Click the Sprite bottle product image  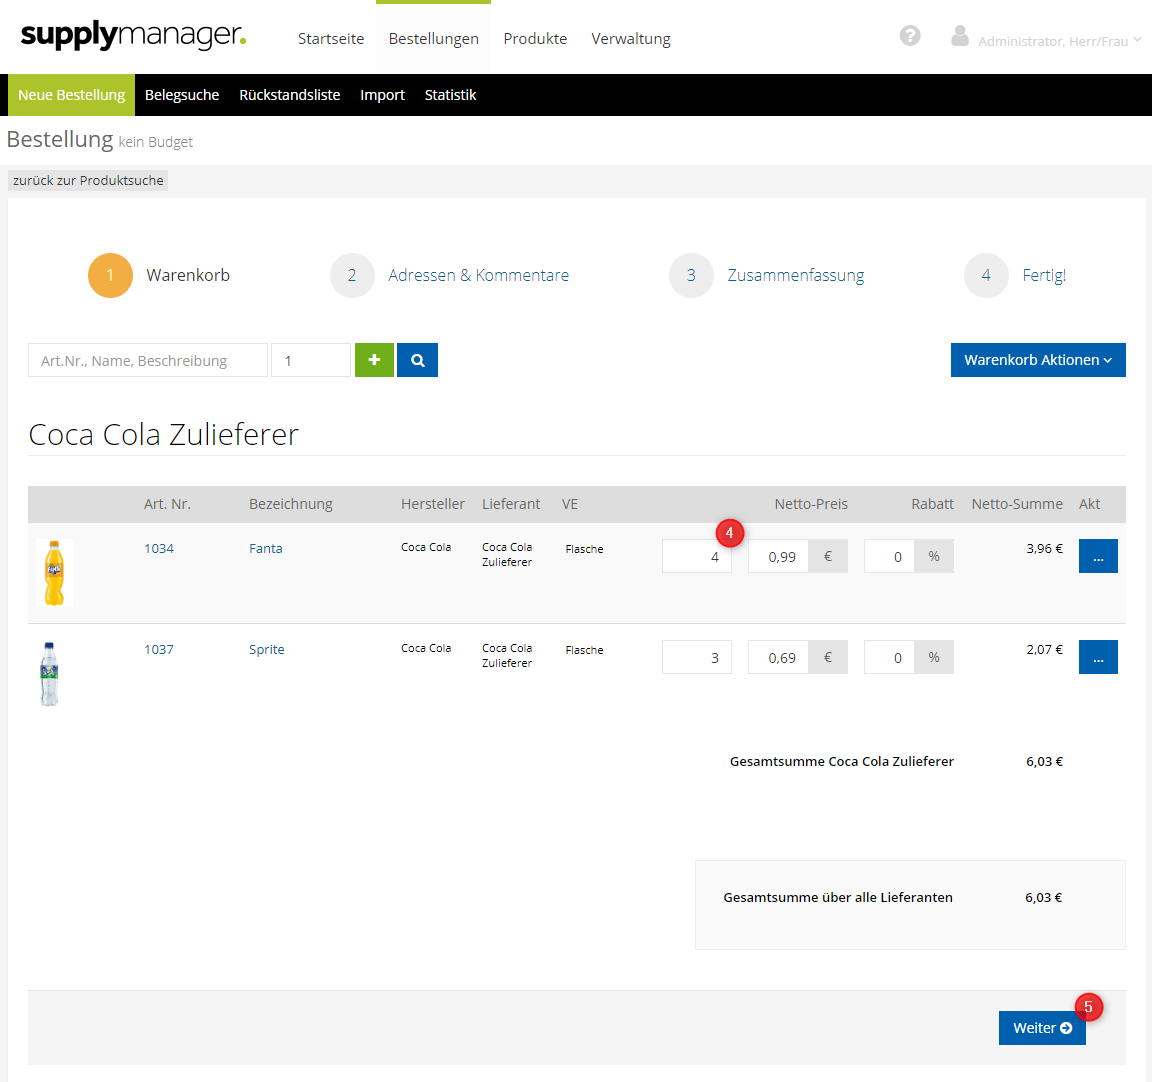click(49, 674)
